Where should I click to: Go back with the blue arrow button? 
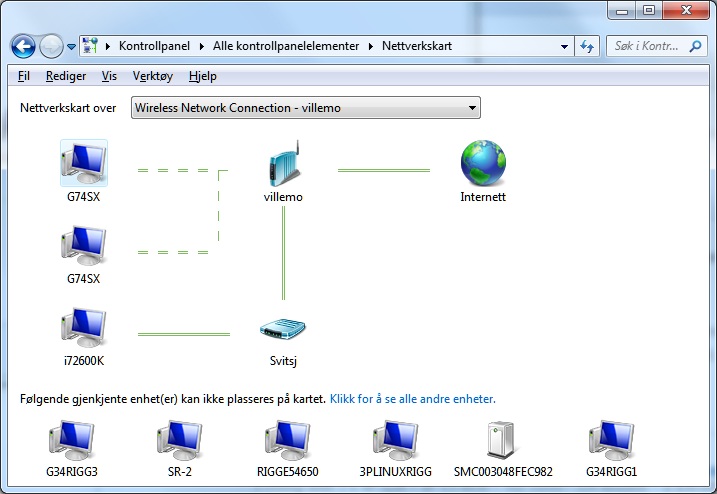coord(23,46)
